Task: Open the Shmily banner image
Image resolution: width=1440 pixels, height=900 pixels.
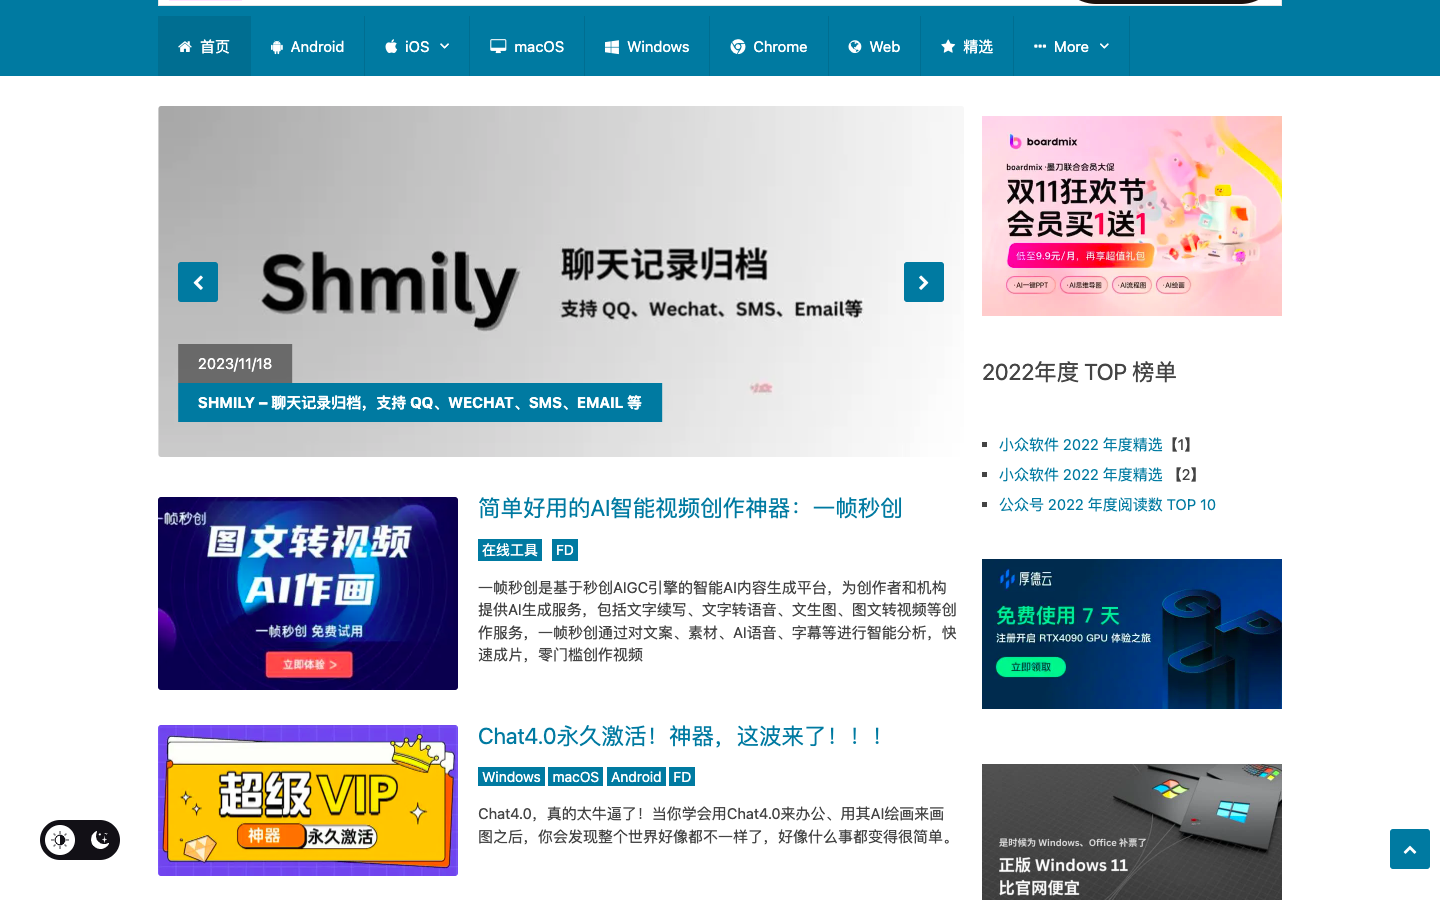Action: pyautogui.click(x=561, y=281)
